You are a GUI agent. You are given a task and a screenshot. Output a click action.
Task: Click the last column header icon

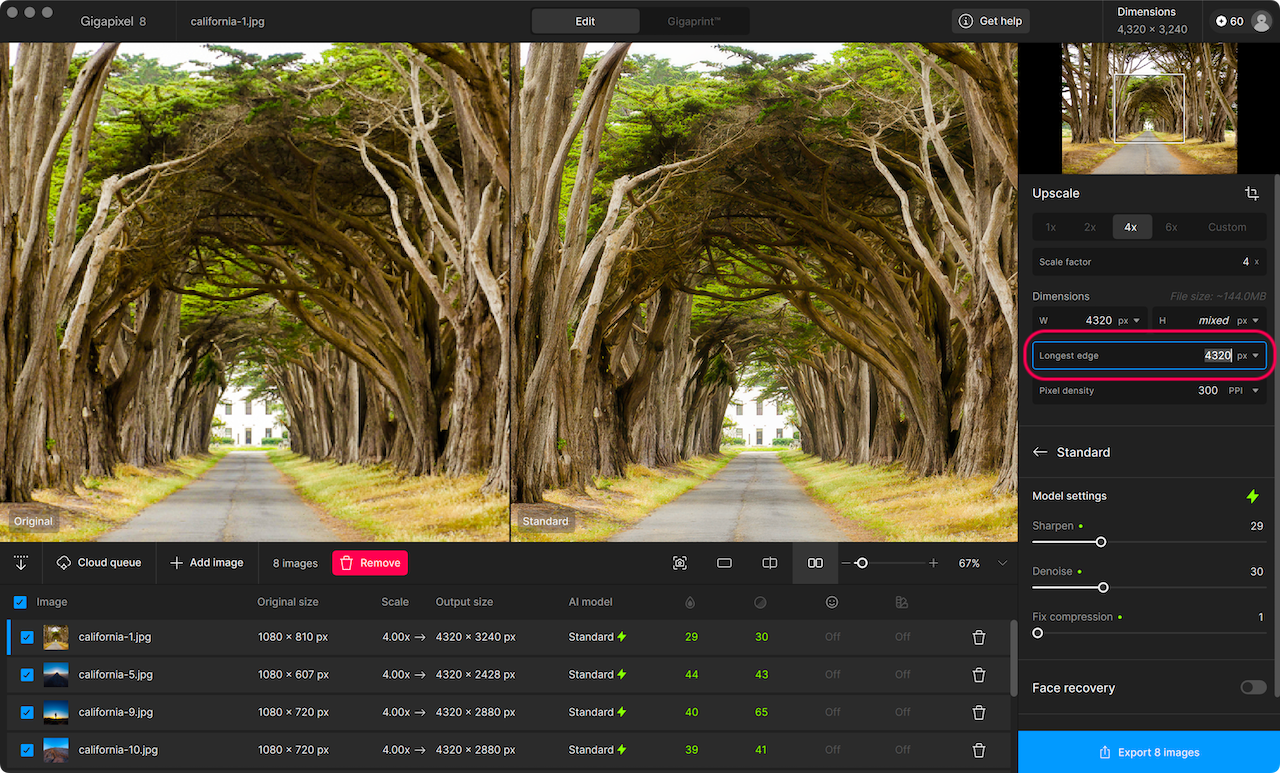pyautogui.click(x=902, y=602)
